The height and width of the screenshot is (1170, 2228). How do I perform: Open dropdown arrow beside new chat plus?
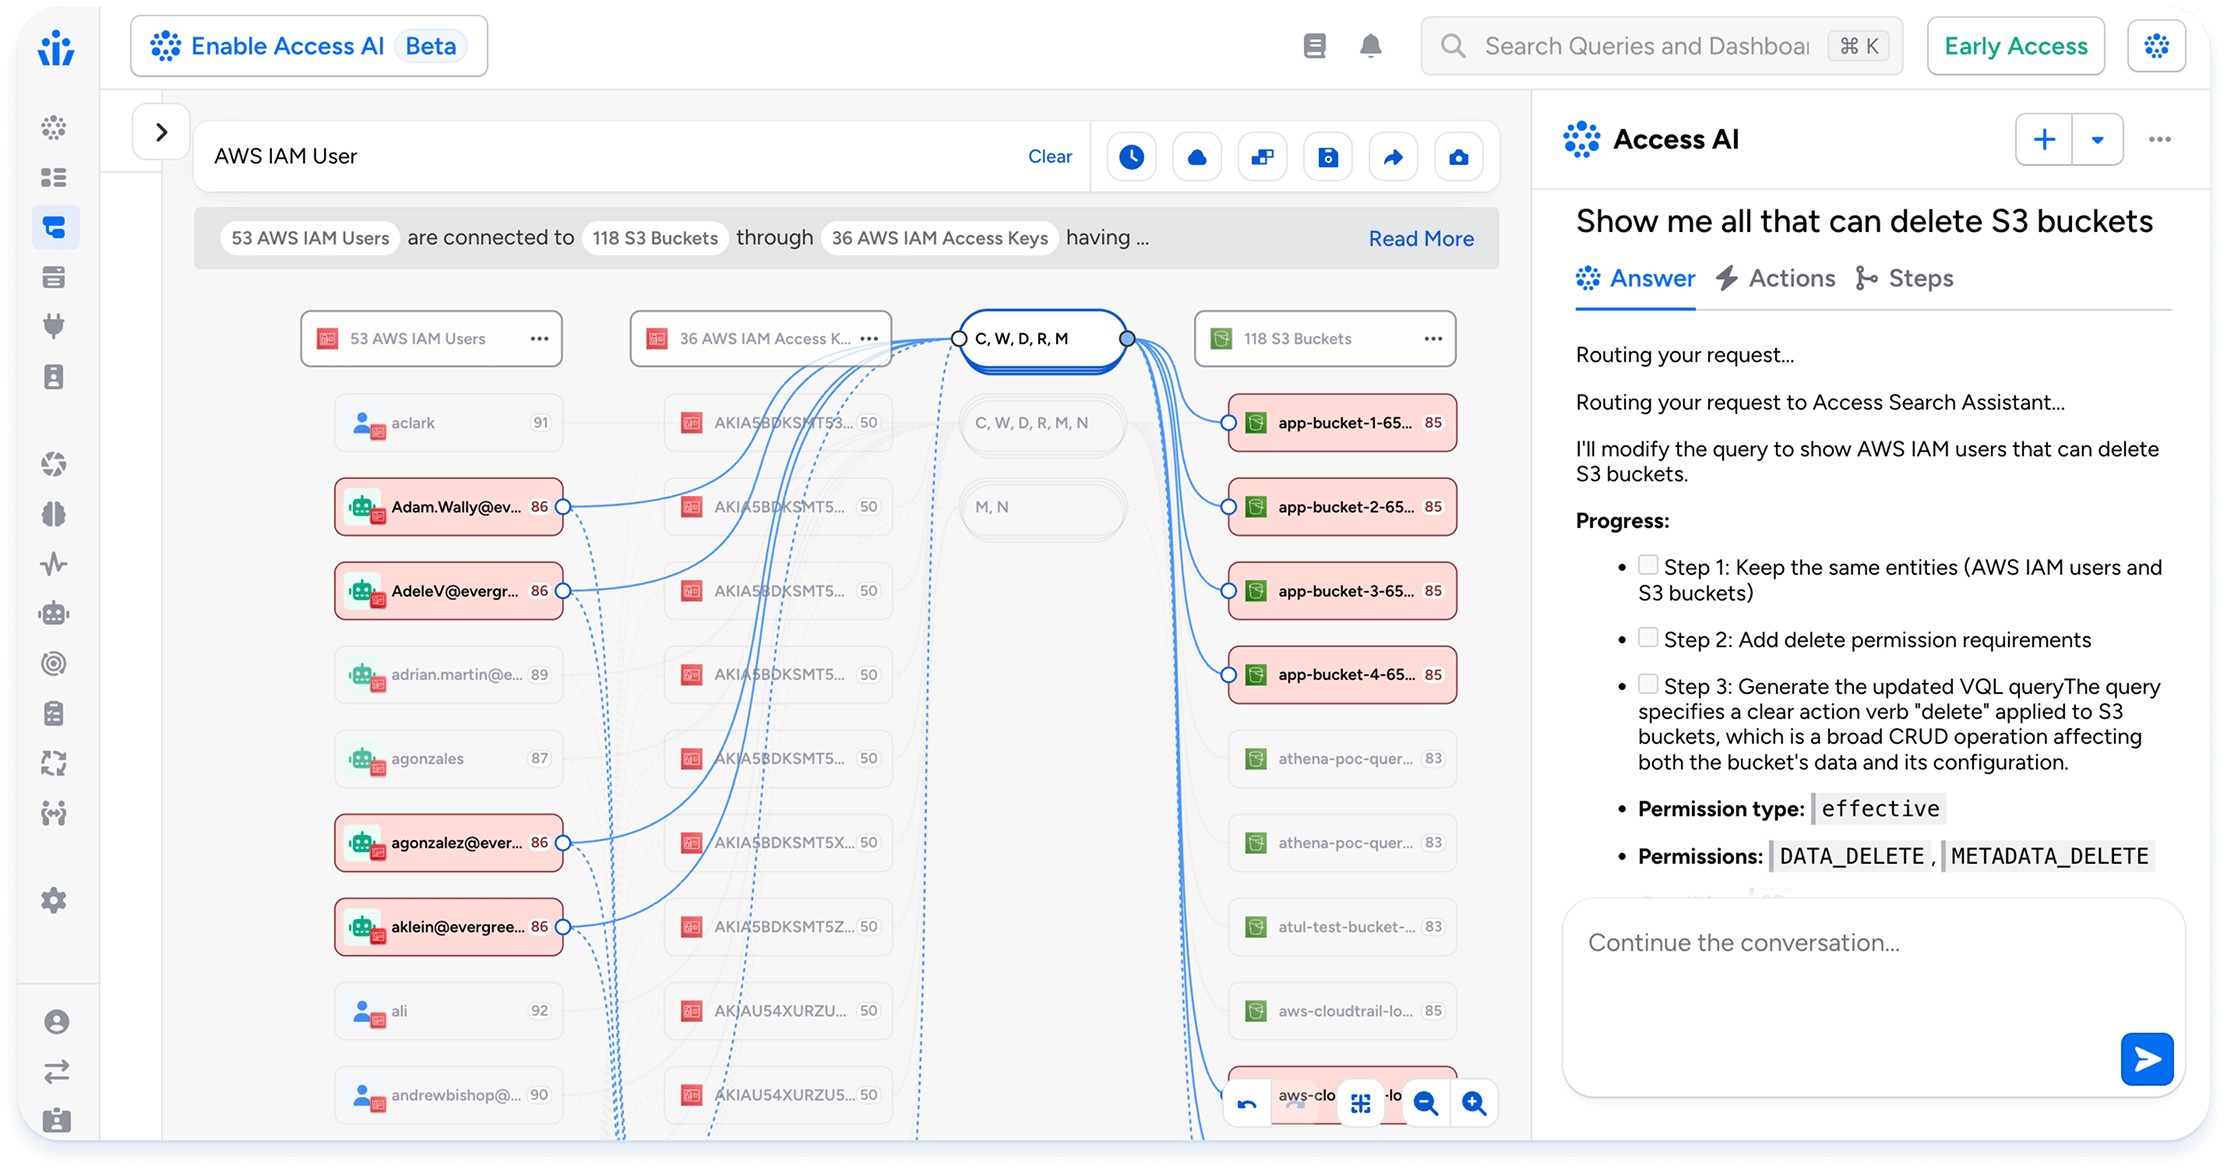(x=2098, y=140)
